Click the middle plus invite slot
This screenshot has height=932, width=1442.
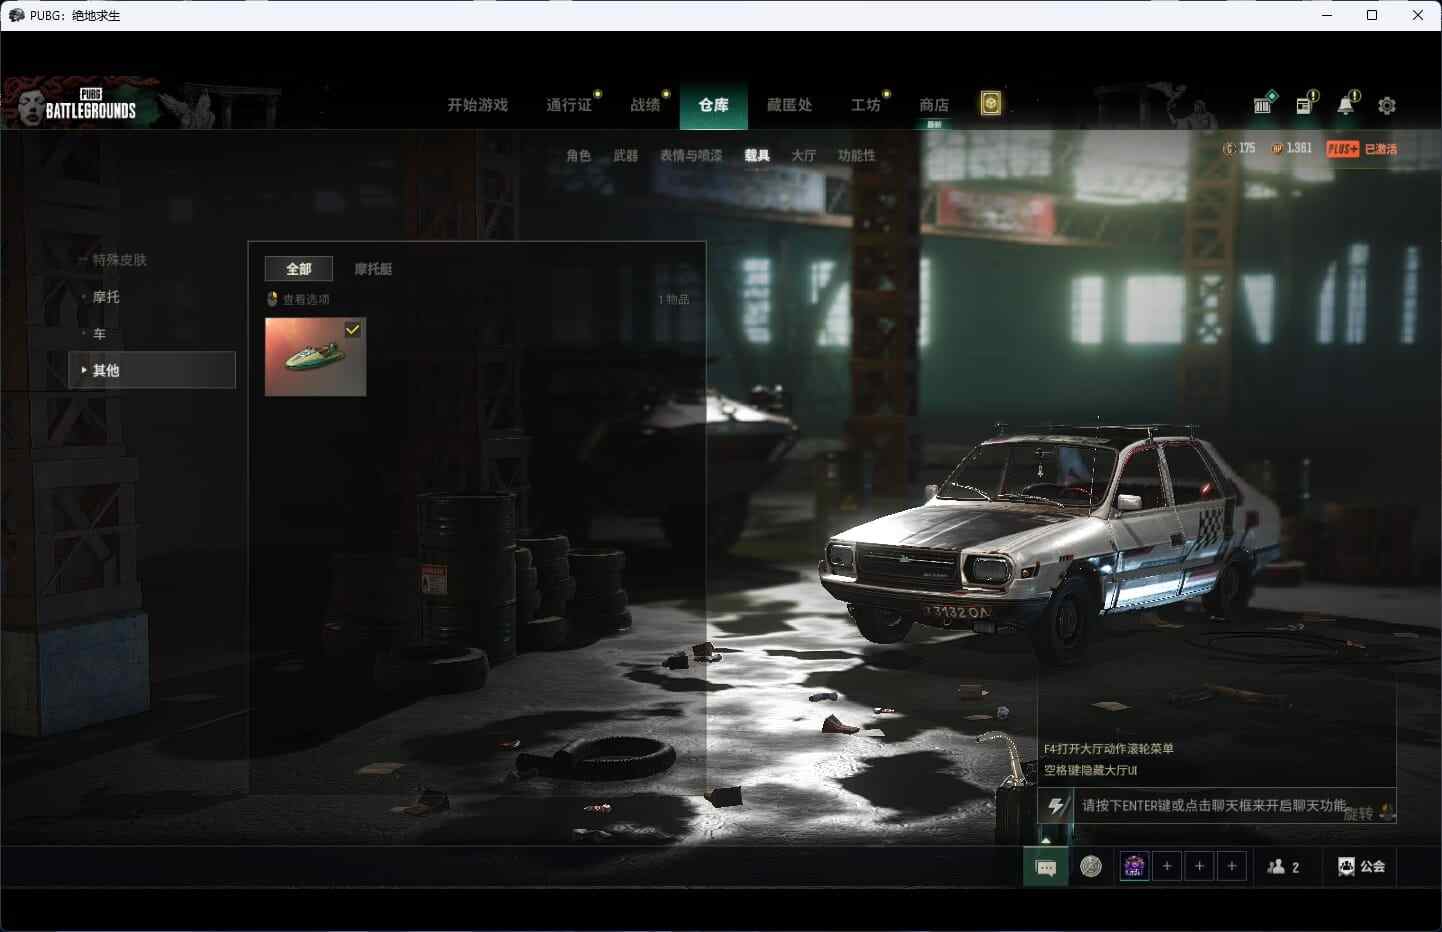coord(1200,867)
